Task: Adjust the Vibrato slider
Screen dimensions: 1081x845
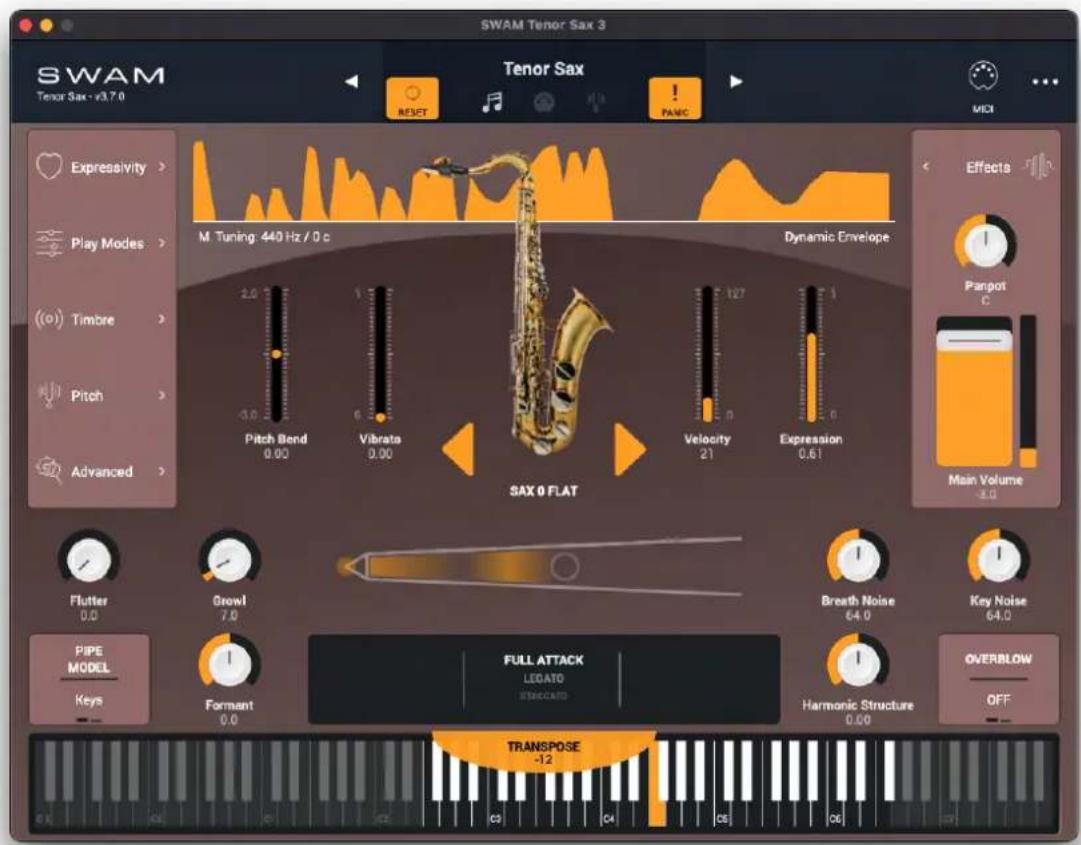Action: 380,354
